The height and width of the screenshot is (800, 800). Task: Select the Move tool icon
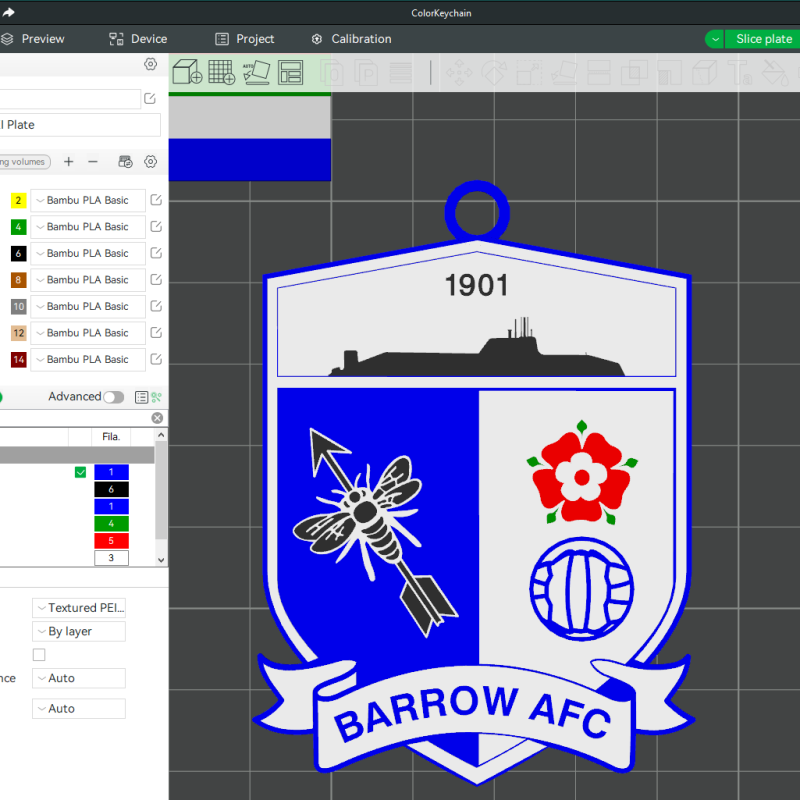click(459, 72)
